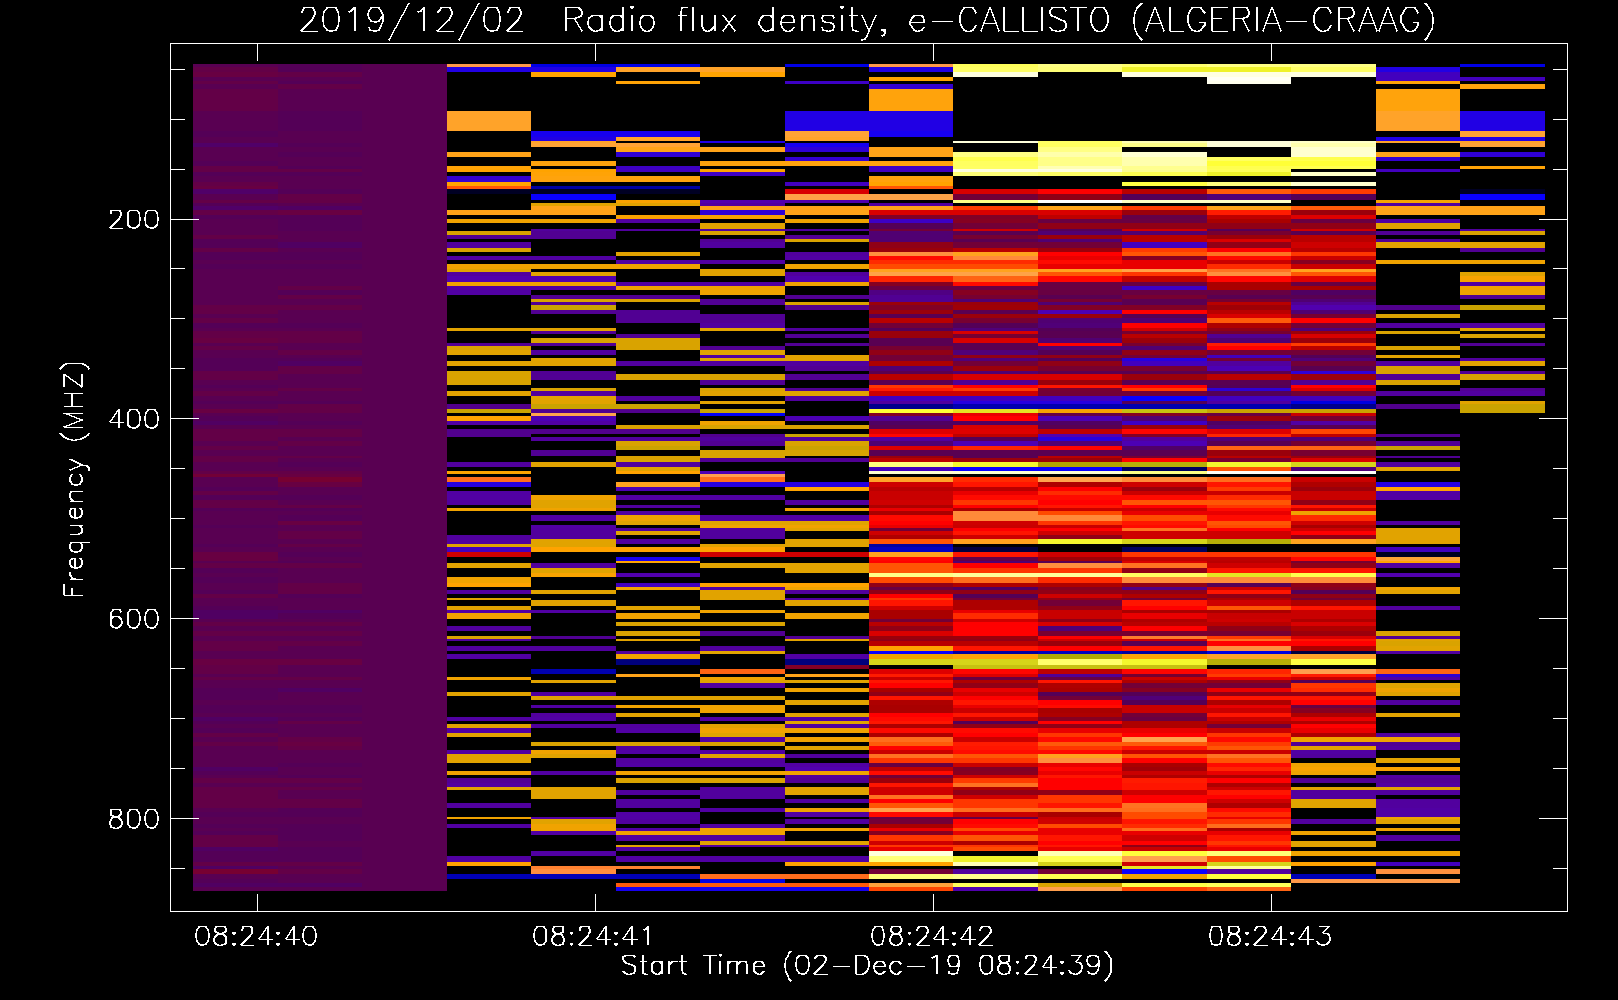Click the plot title with the date 2019/12/02
Image resolution: width=1618 pixels, height=1000 pixels.
(867, 20)
